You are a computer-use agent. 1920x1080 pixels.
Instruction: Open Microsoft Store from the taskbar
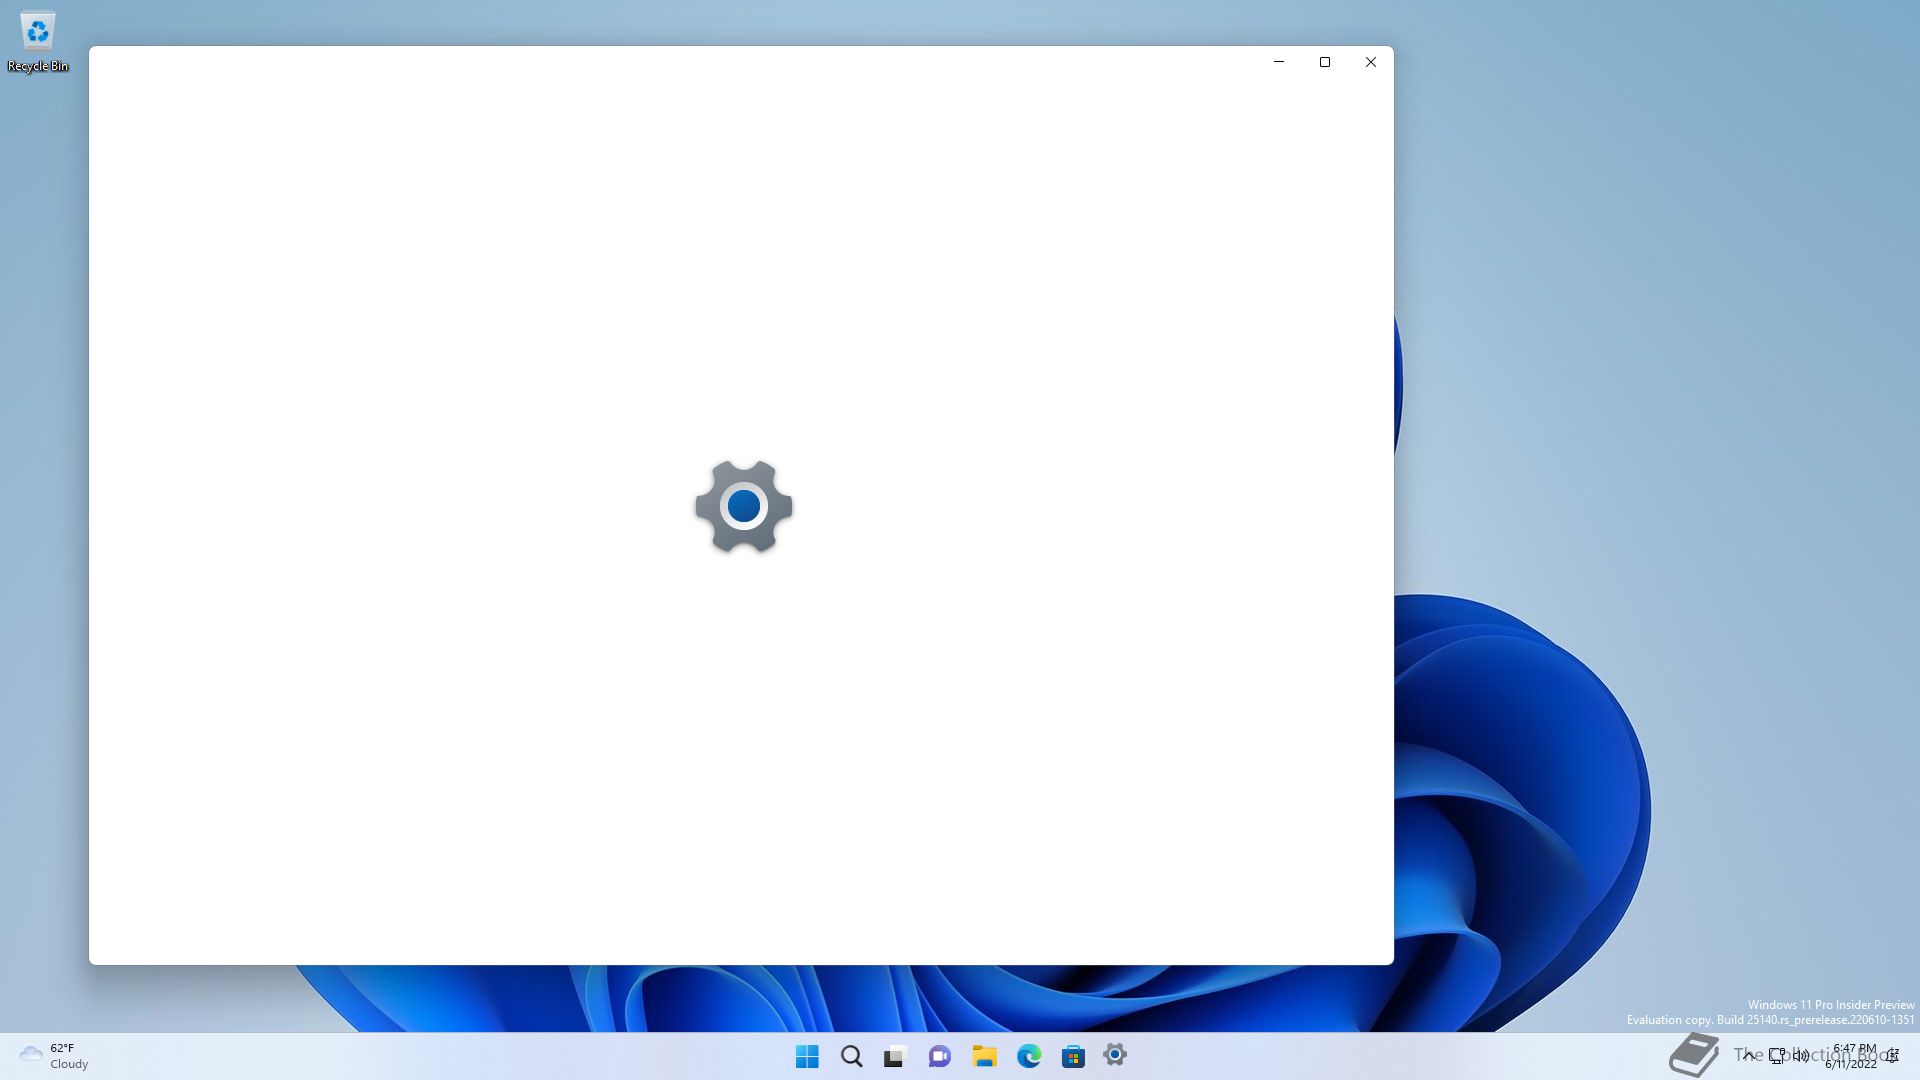(1073, 1056)
